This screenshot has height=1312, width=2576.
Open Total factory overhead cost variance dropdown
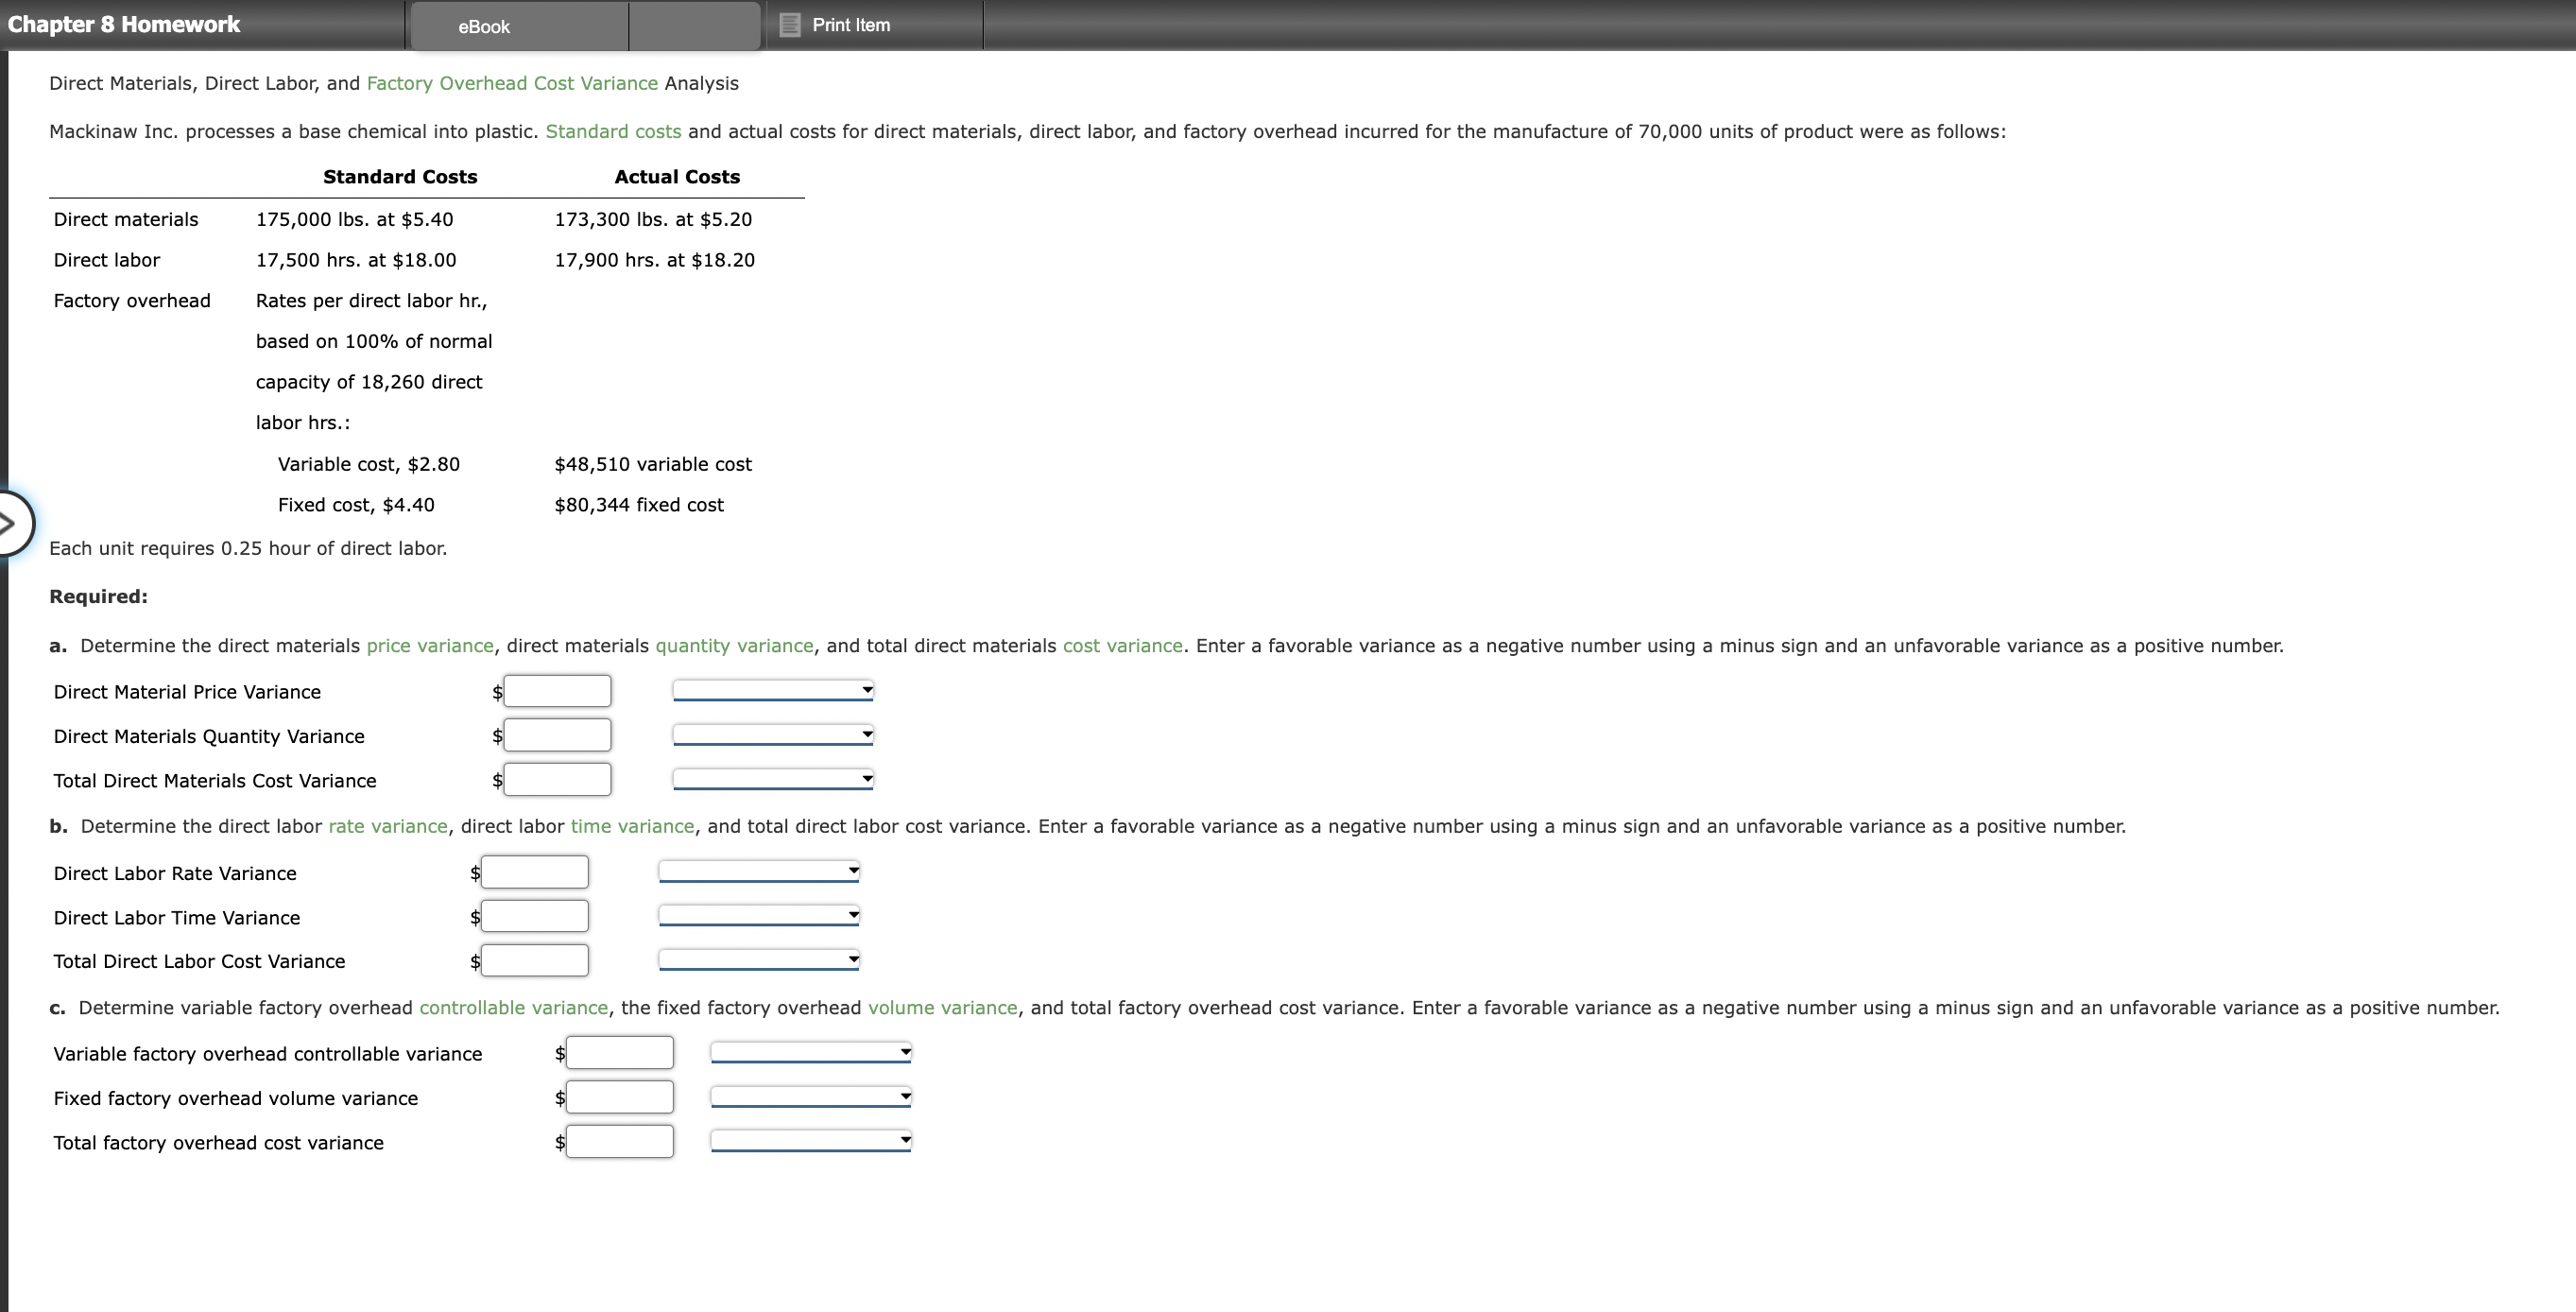click(811, 1141)
